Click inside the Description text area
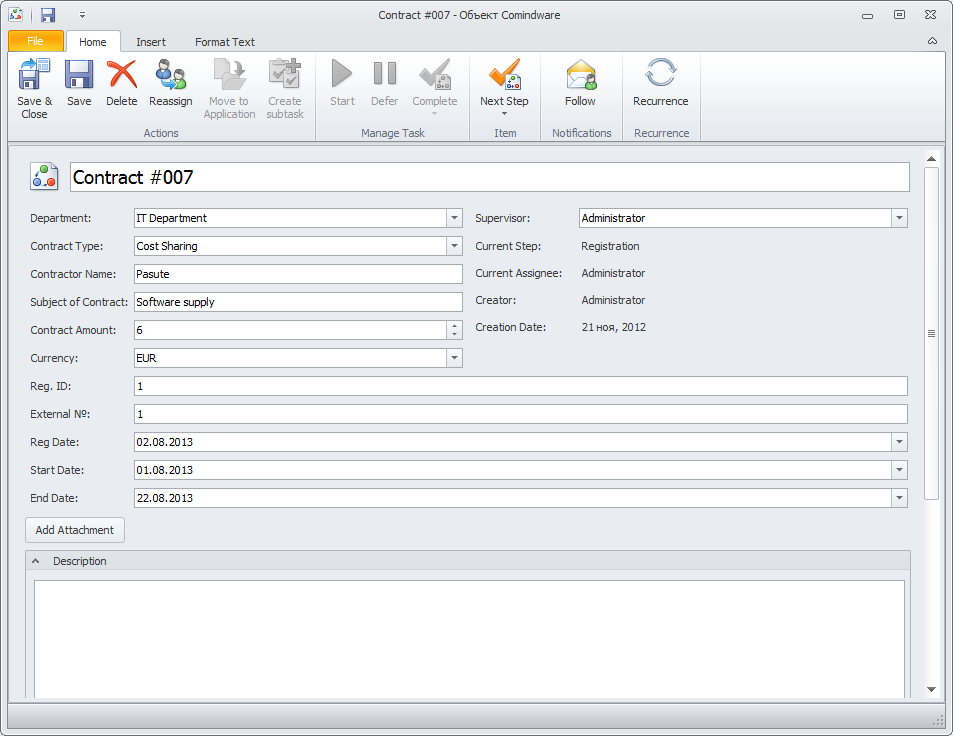The width and height of the screenshot is (953, 736). [x=469, y=638]
